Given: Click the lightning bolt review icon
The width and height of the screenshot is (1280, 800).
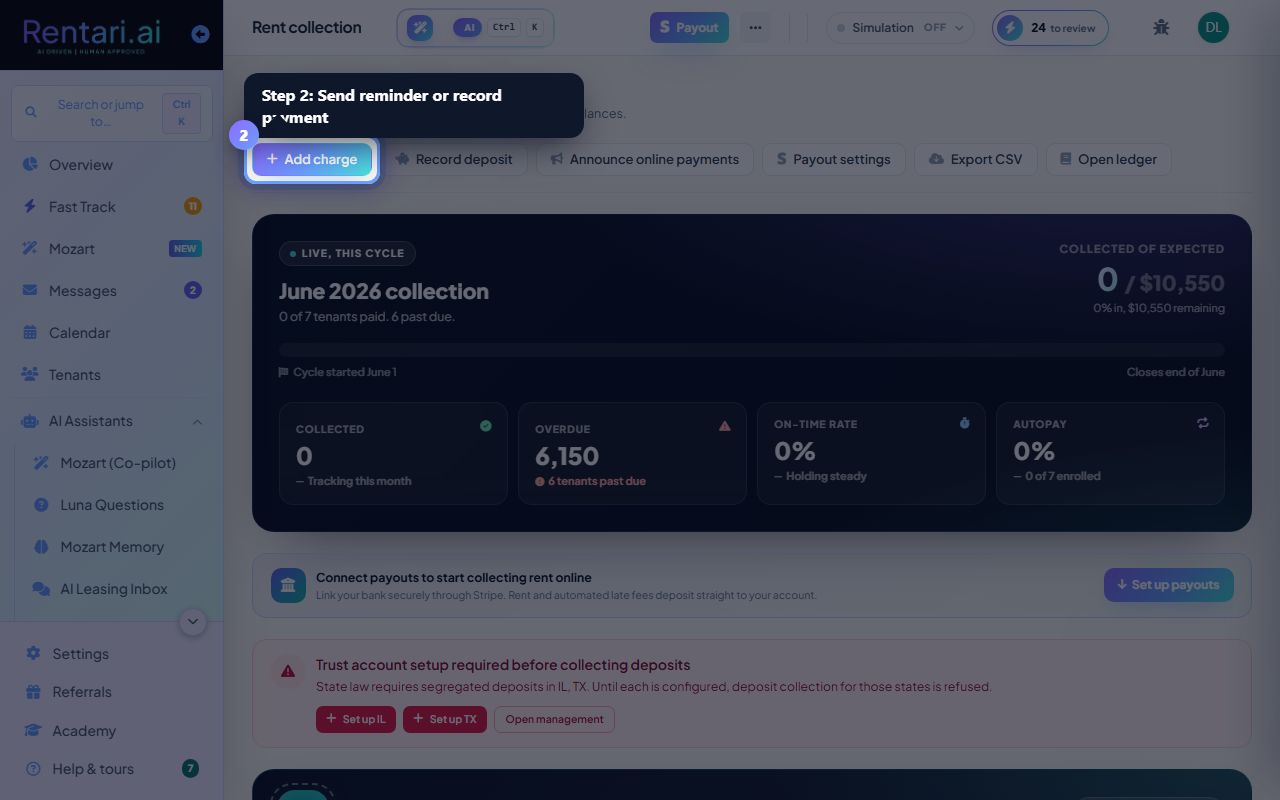Looking at the screenshot, I should [1010, 28].
